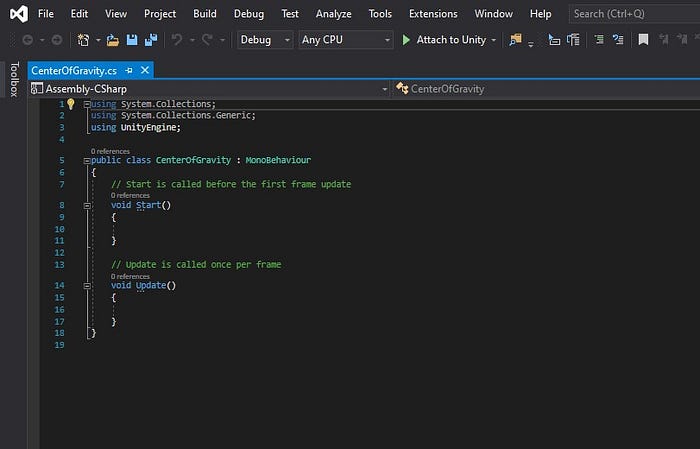Open the Help menu

click(x=540, y=14)
